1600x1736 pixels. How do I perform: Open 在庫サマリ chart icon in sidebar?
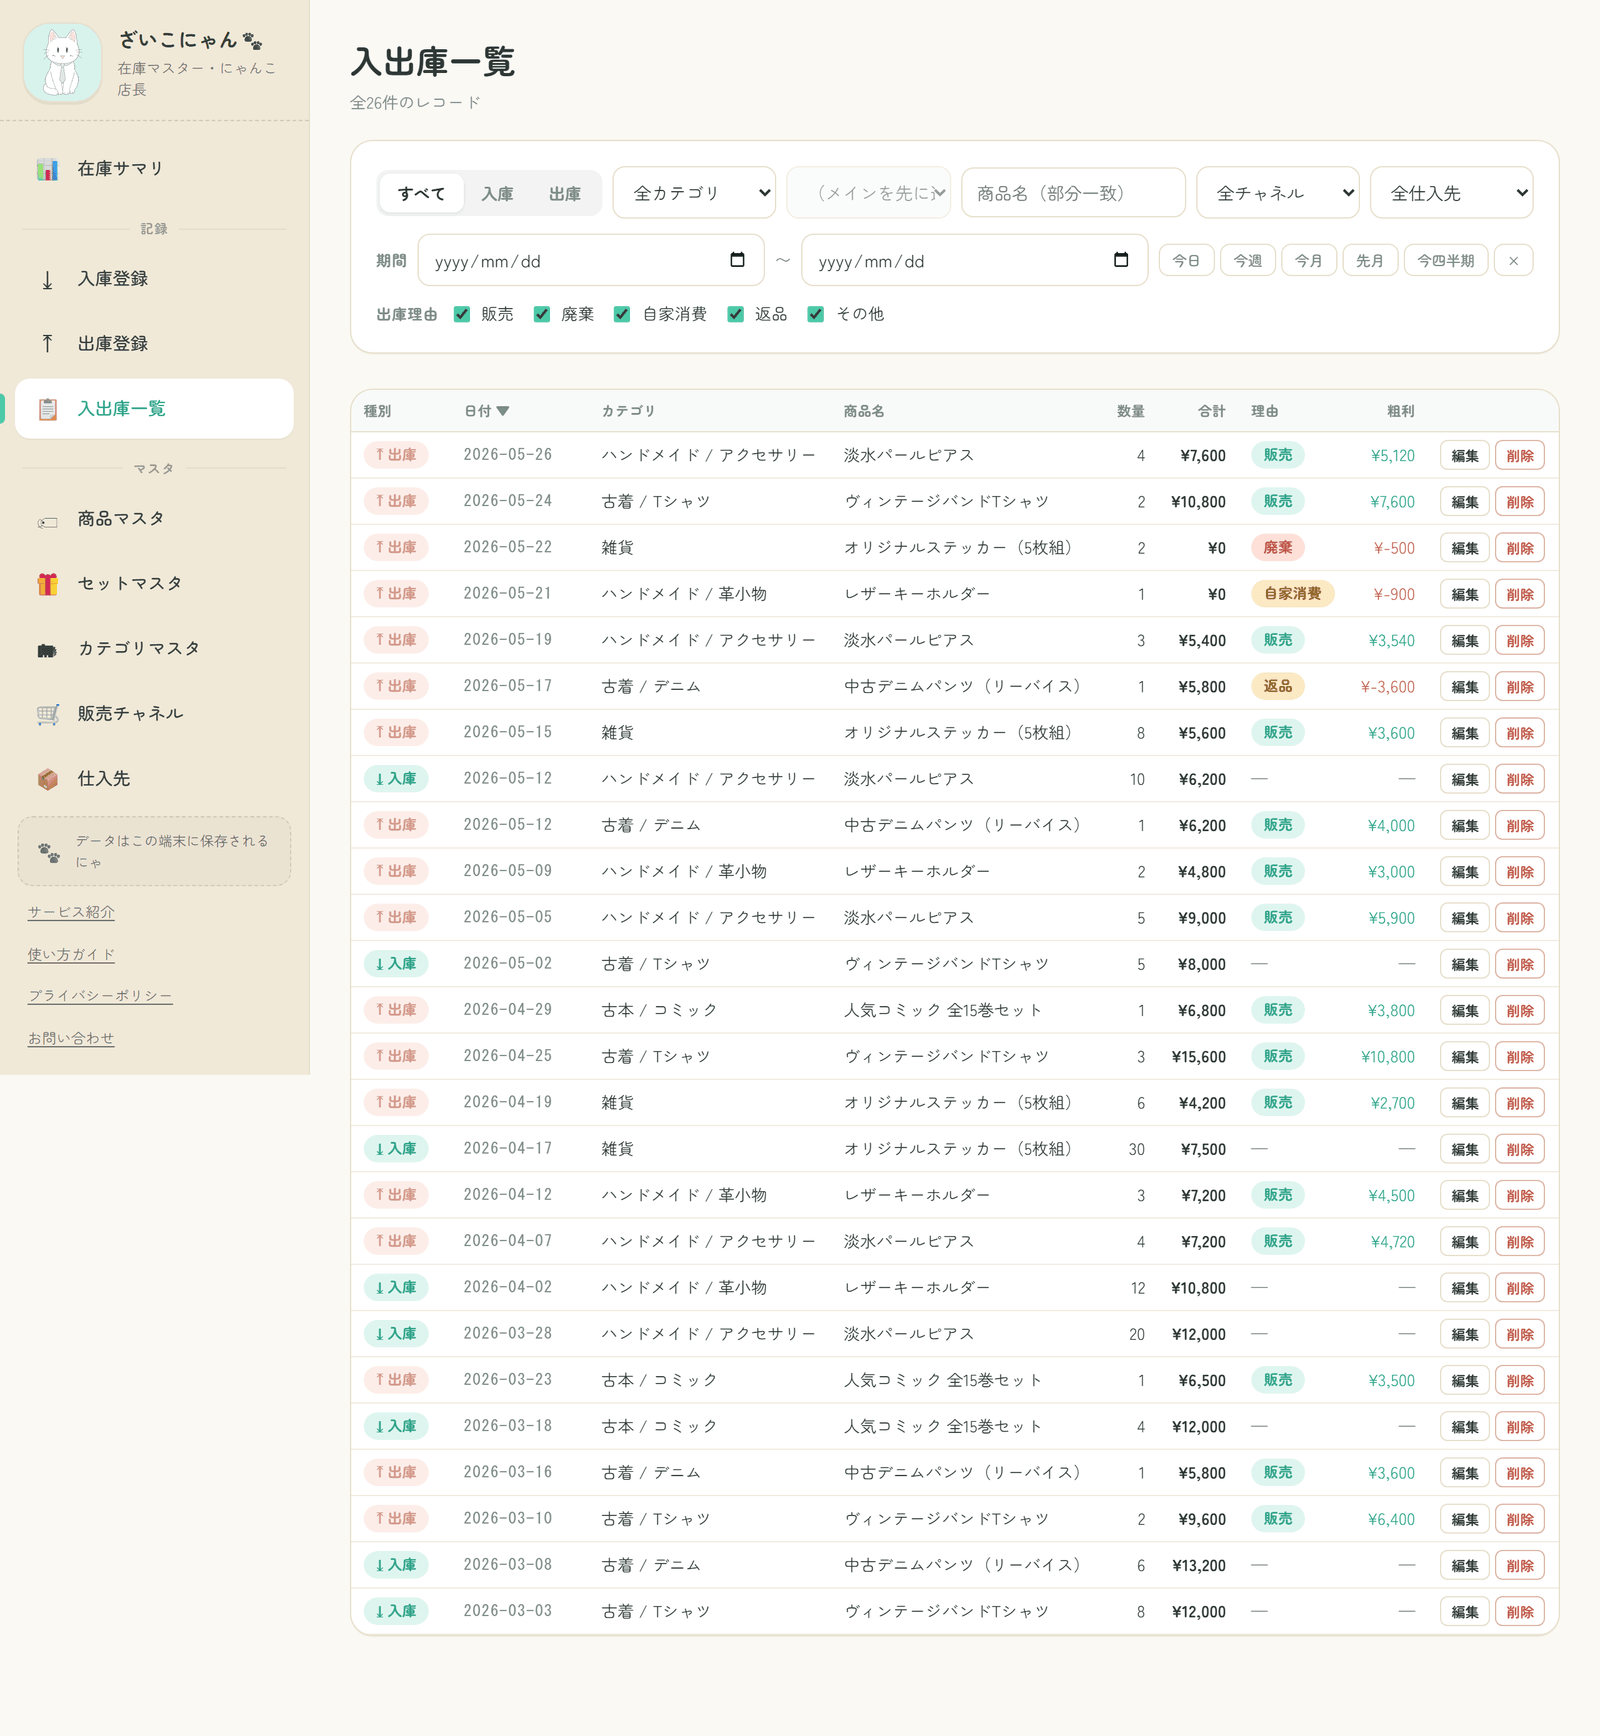click(47, 169)
